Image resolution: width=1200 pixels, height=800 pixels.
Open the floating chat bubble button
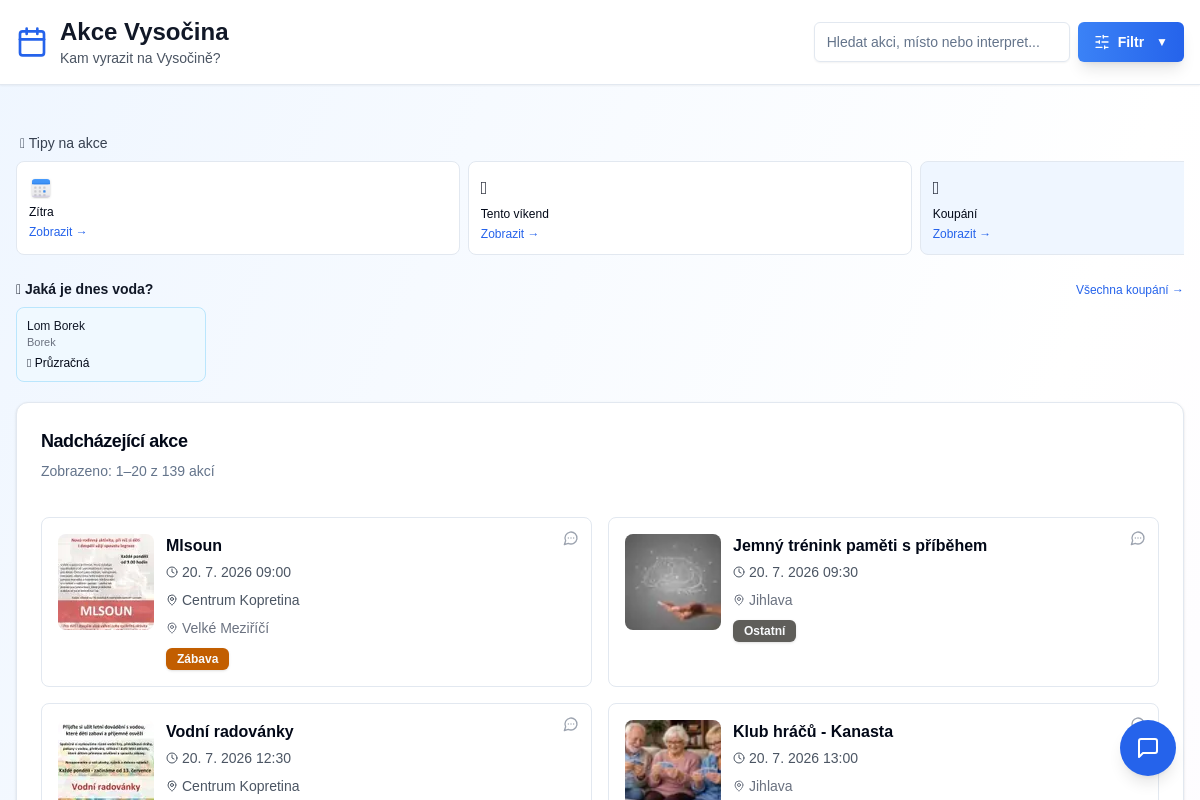[x=1148, y=748]
